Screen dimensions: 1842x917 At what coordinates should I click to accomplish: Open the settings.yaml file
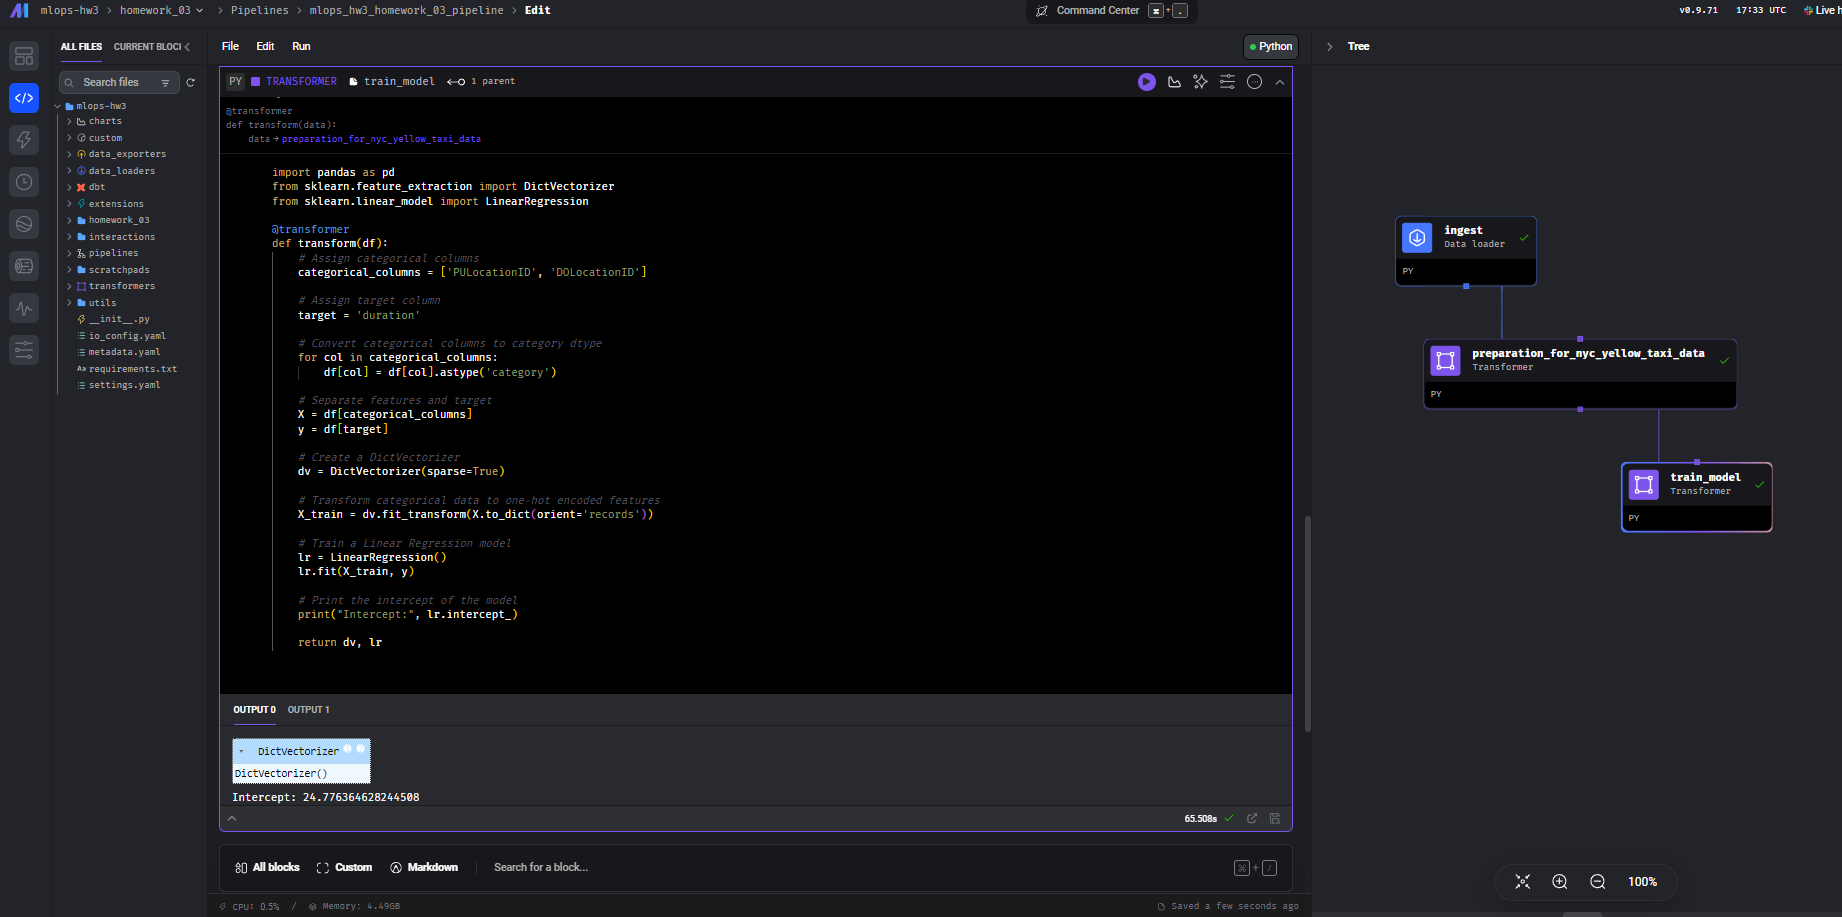point(124,385)
